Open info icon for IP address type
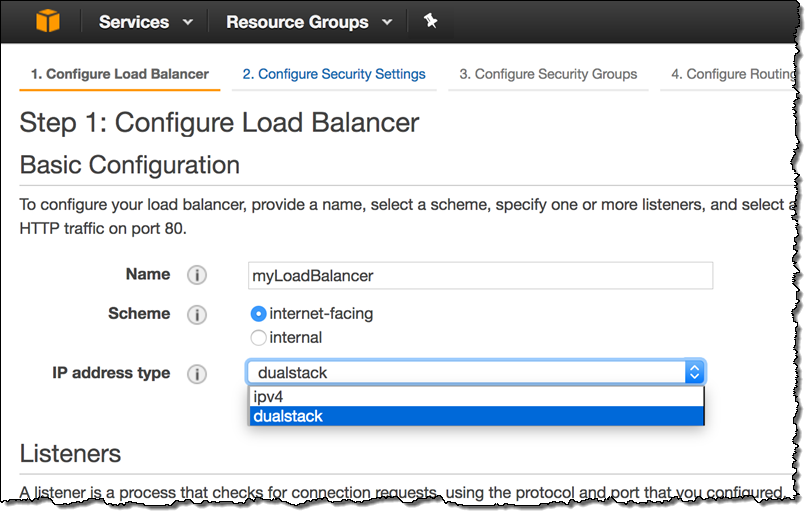The height and width of the screenshot is (516, 810). point(197,374)
